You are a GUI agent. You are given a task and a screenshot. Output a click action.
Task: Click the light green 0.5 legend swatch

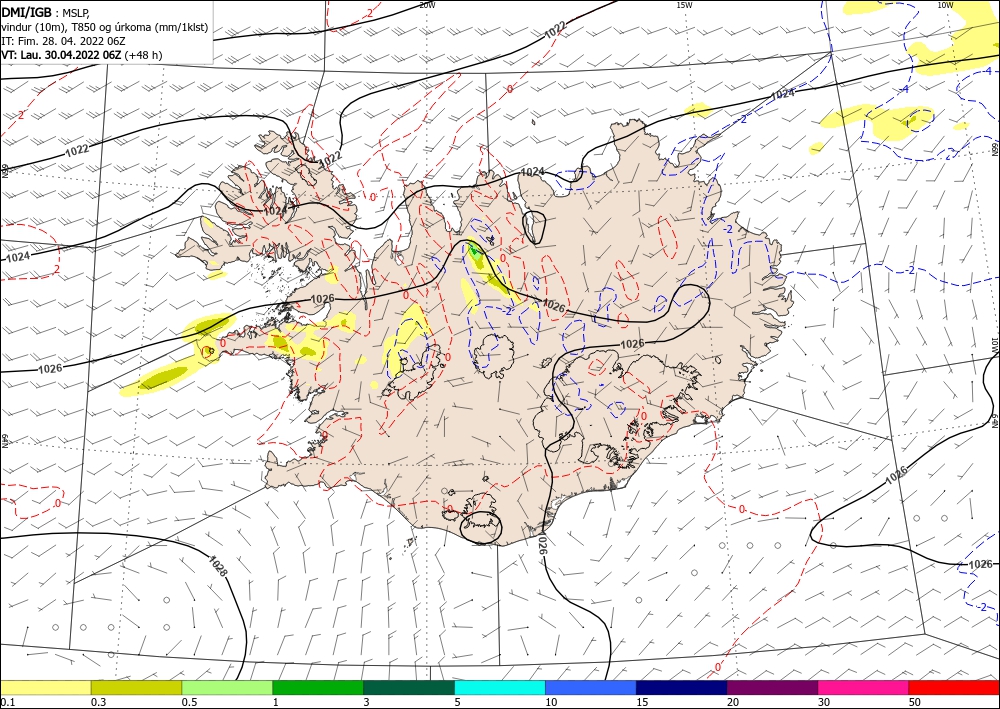coord(227,687)
